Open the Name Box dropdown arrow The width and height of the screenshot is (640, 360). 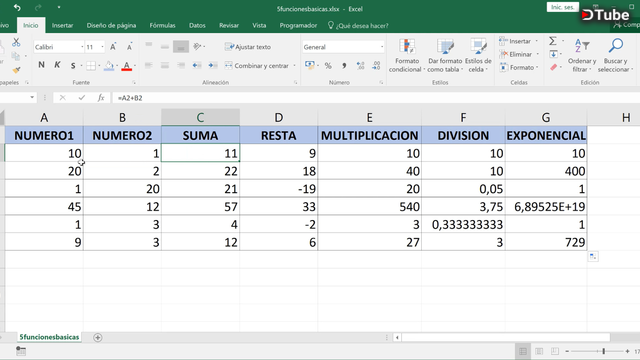(x=32, y=98)
